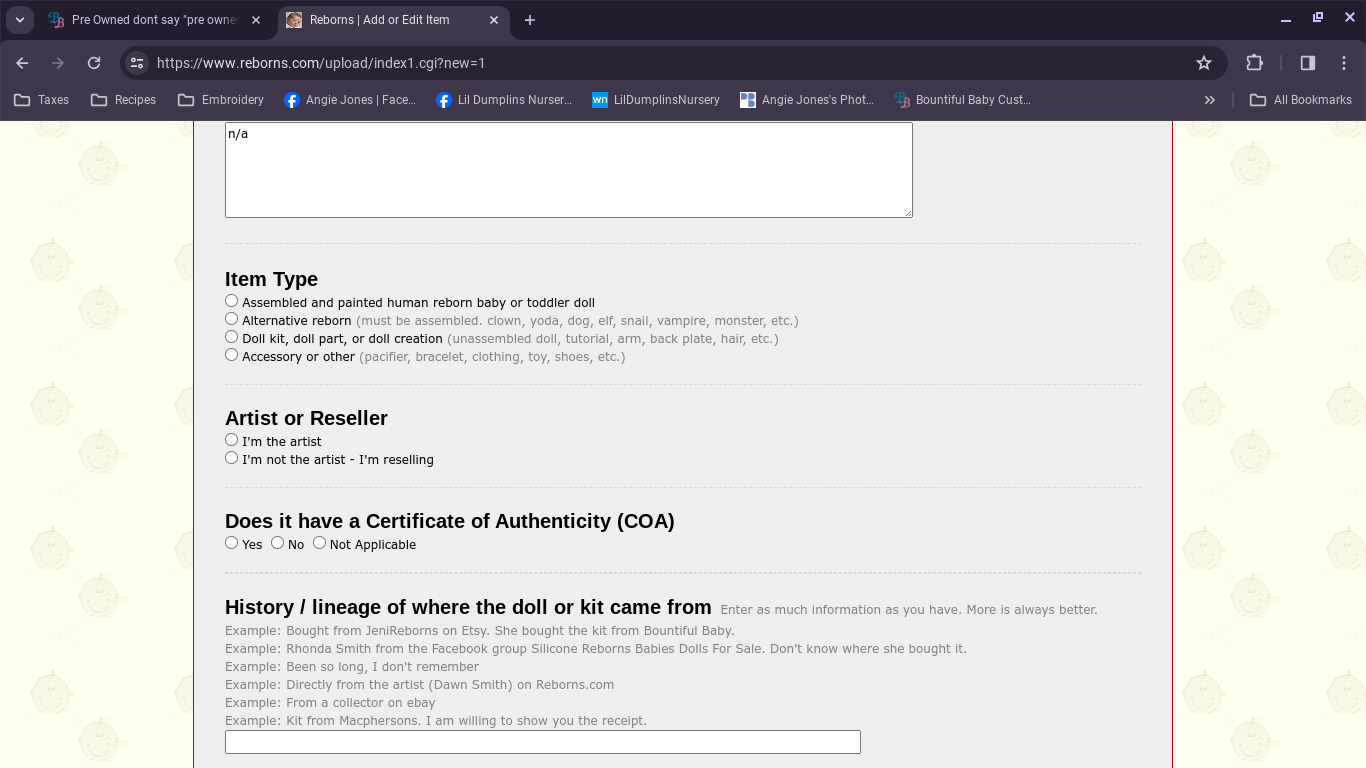
Task: Open the Extensions puzzle icon
Action: [1254, 63]
